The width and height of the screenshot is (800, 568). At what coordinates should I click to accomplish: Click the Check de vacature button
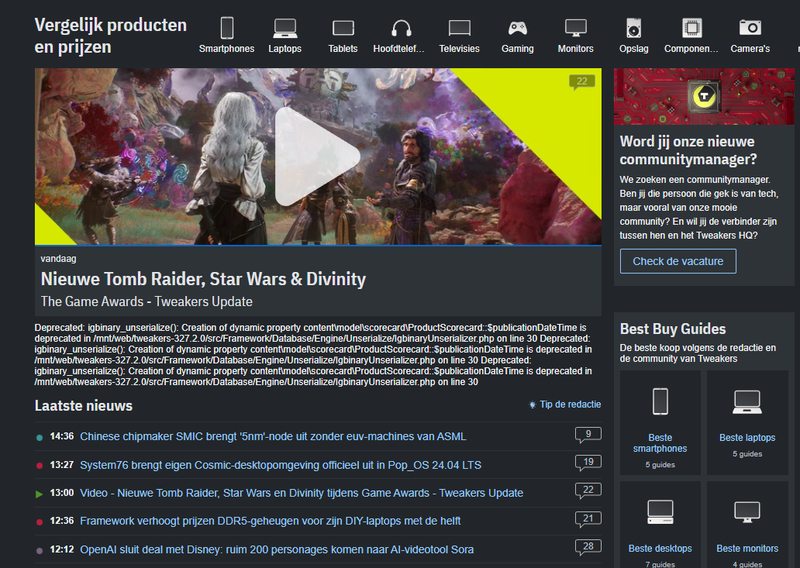click(x=678, y=261)
